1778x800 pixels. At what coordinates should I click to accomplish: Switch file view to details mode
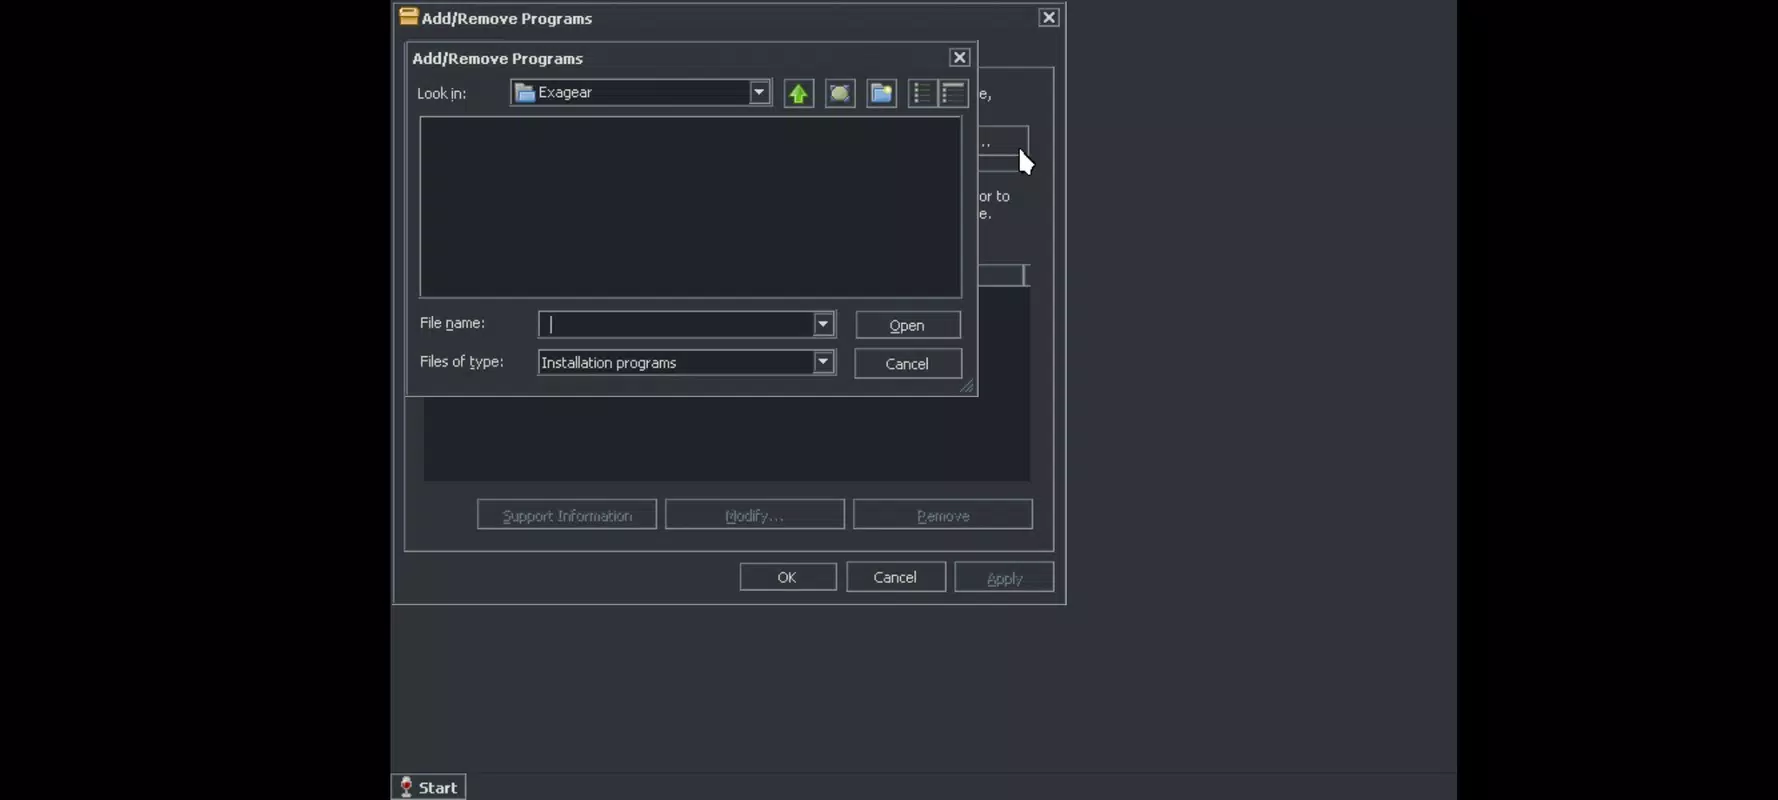[953, 93]
